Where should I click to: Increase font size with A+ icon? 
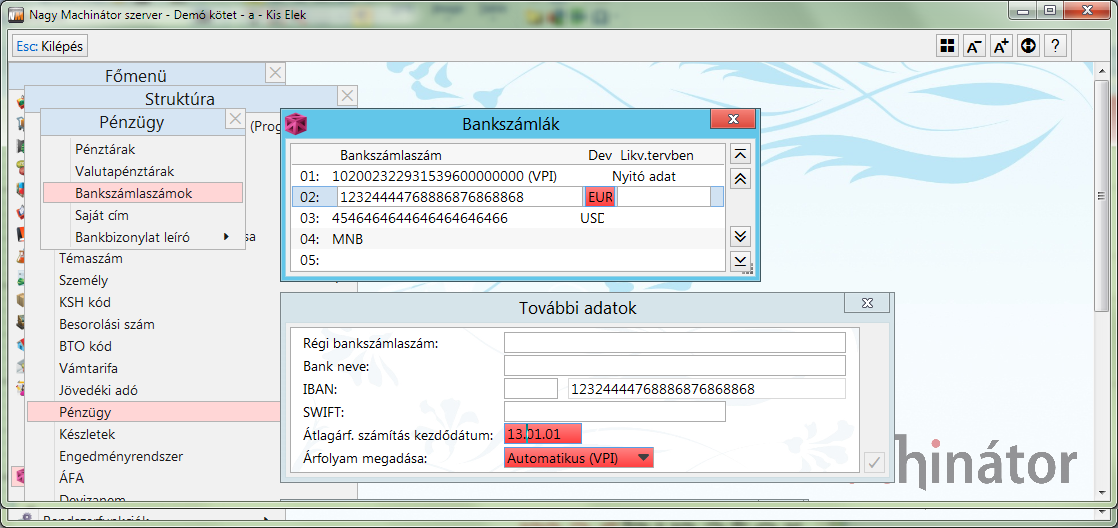pos(1001,46)
